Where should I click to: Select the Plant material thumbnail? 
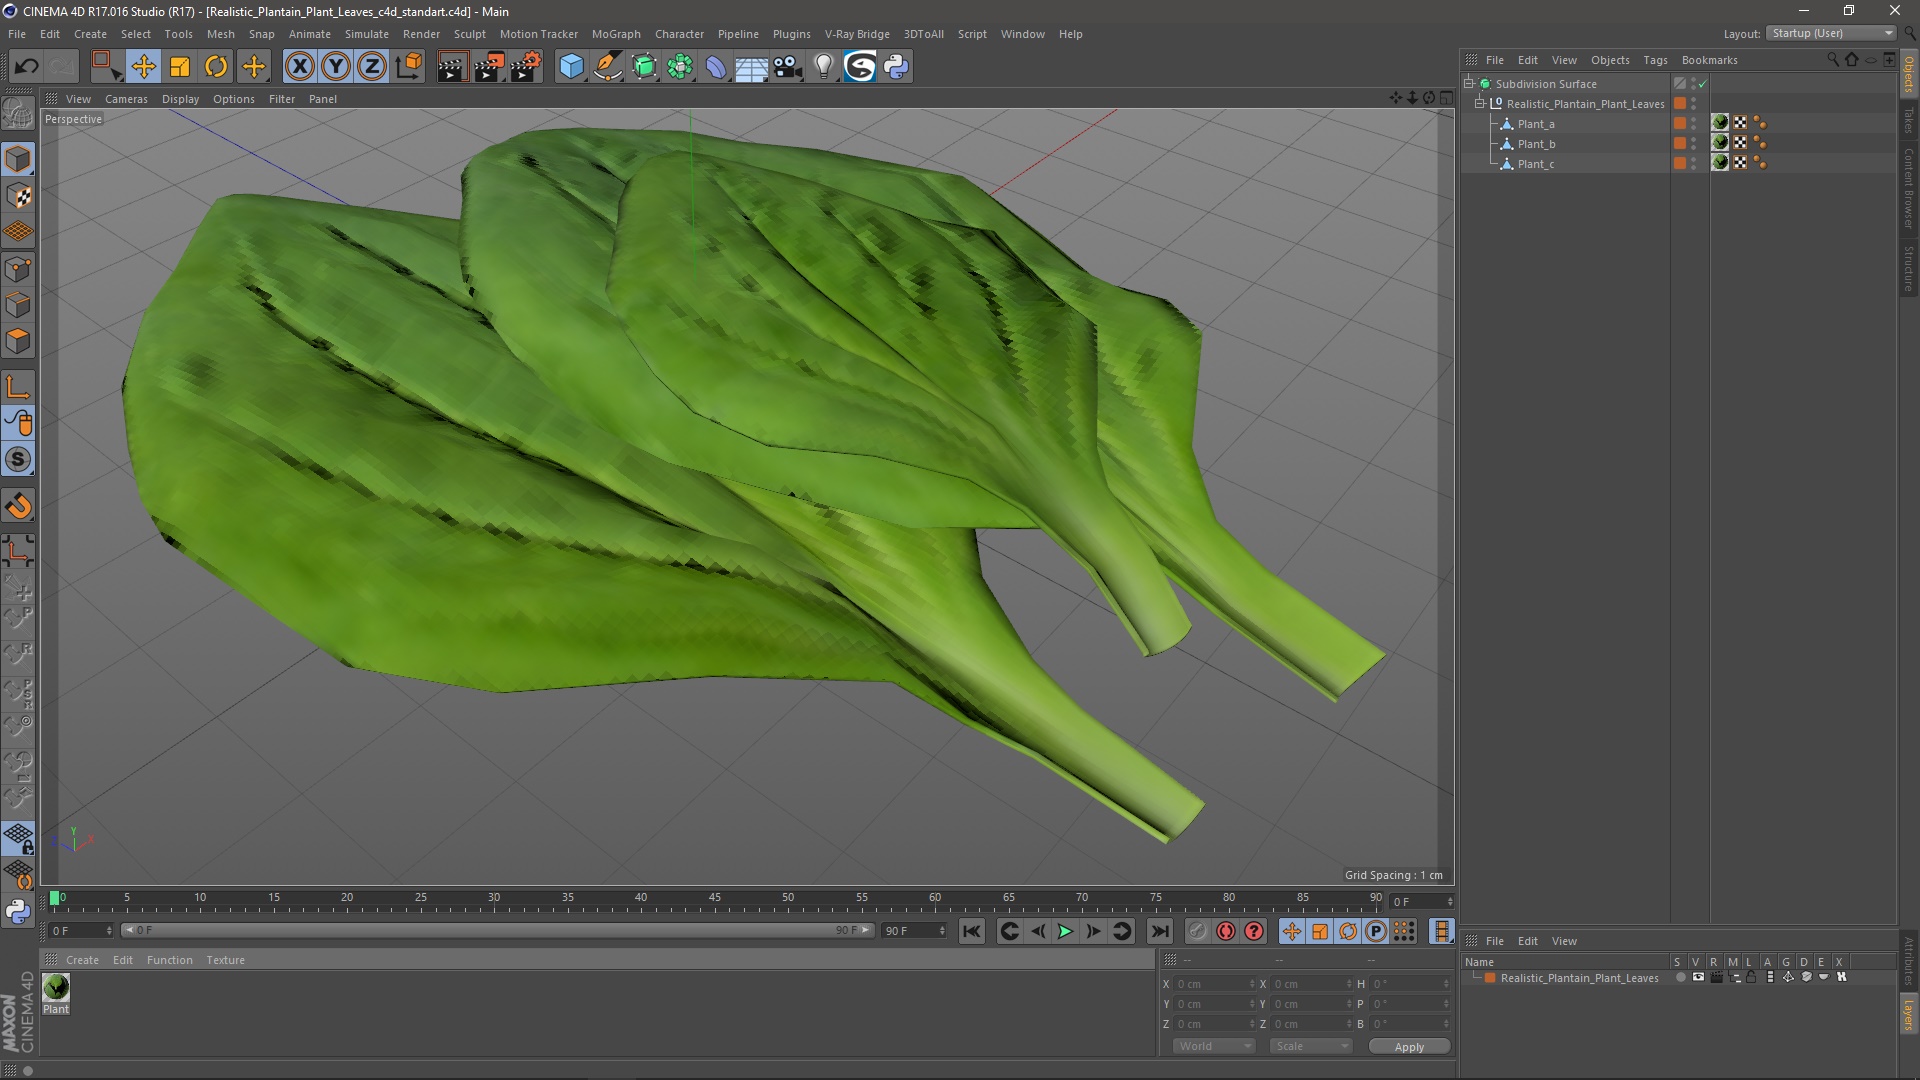point(56,987)
